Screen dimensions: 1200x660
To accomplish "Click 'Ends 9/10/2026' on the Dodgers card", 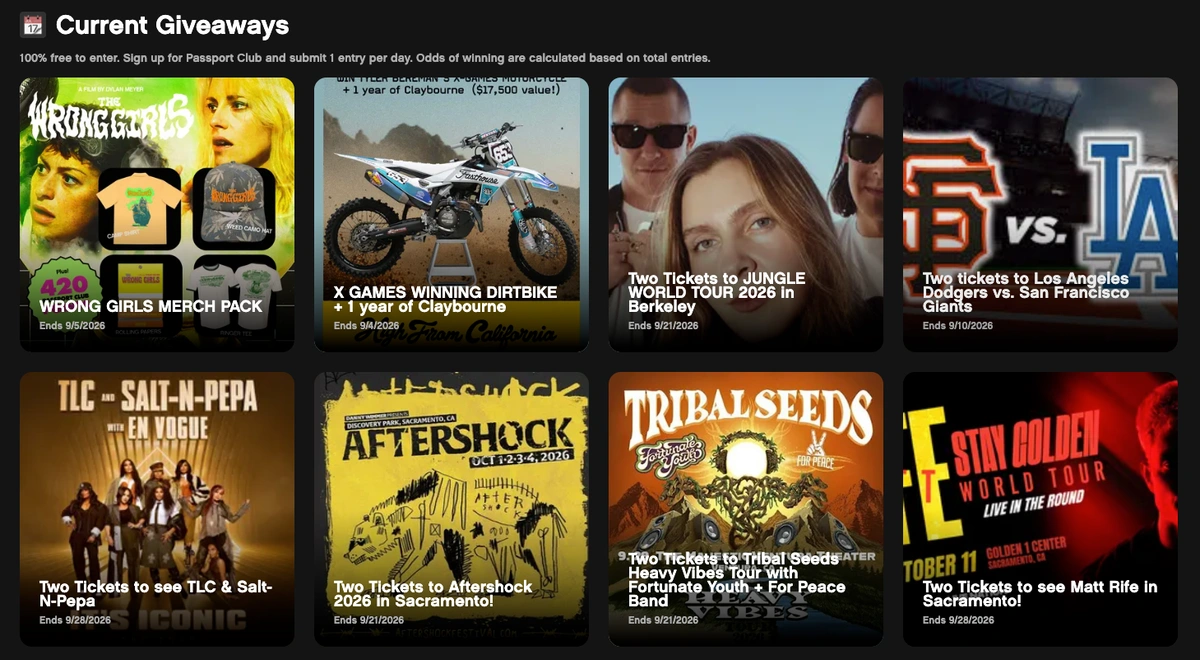I will click(x=958, y=325).
